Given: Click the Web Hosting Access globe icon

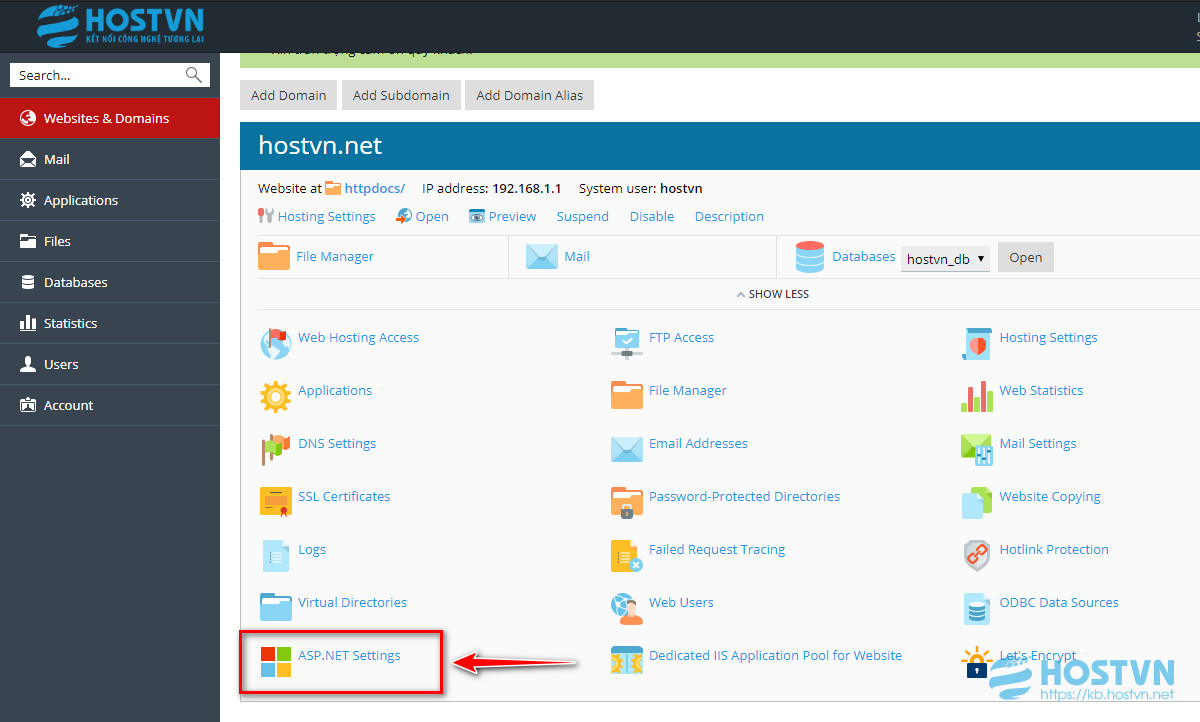Looking at the screenshot, I should tap(275, 343).
